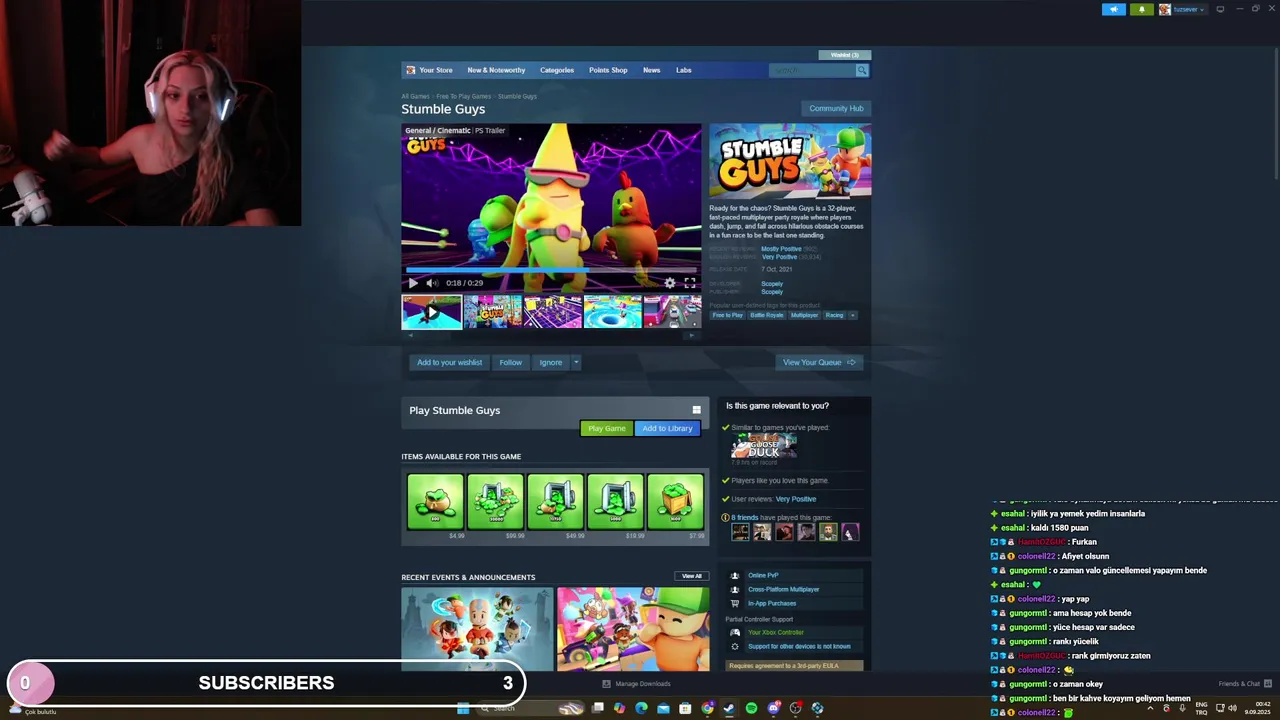The image size is (1280, 720).
Task: Open Steam notifications bell
Action: (1141, 9)
